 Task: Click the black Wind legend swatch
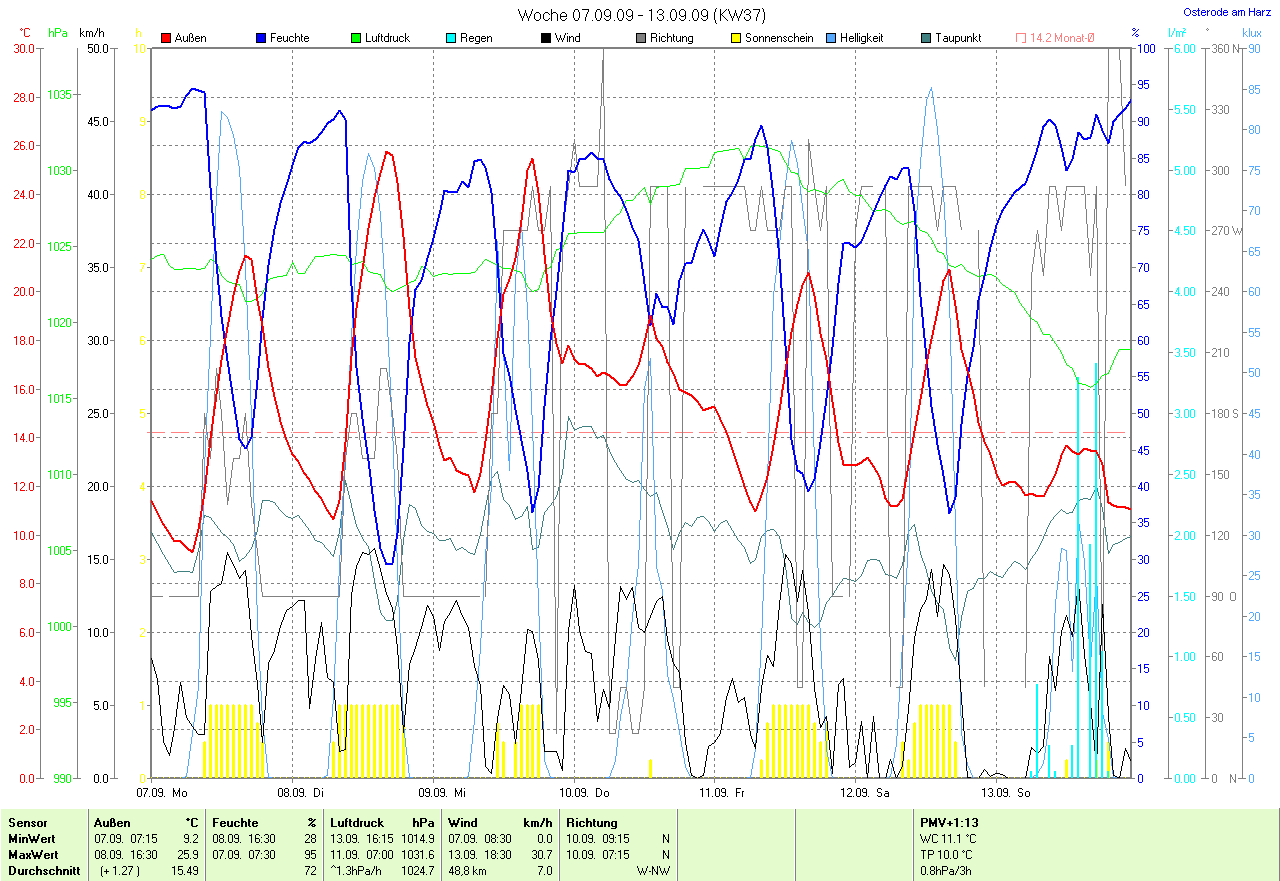point(546,38)
